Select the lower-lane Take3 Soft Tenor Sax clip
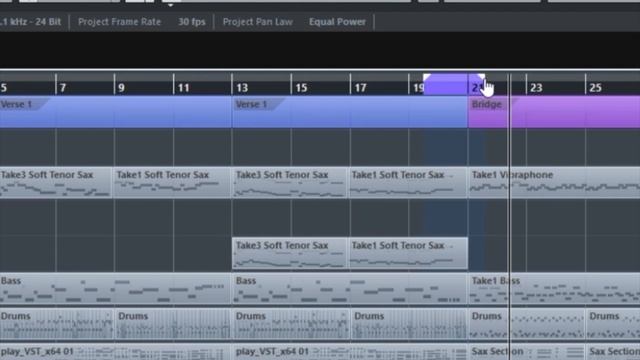The image size is (640, 360). [x=290, y=253]
